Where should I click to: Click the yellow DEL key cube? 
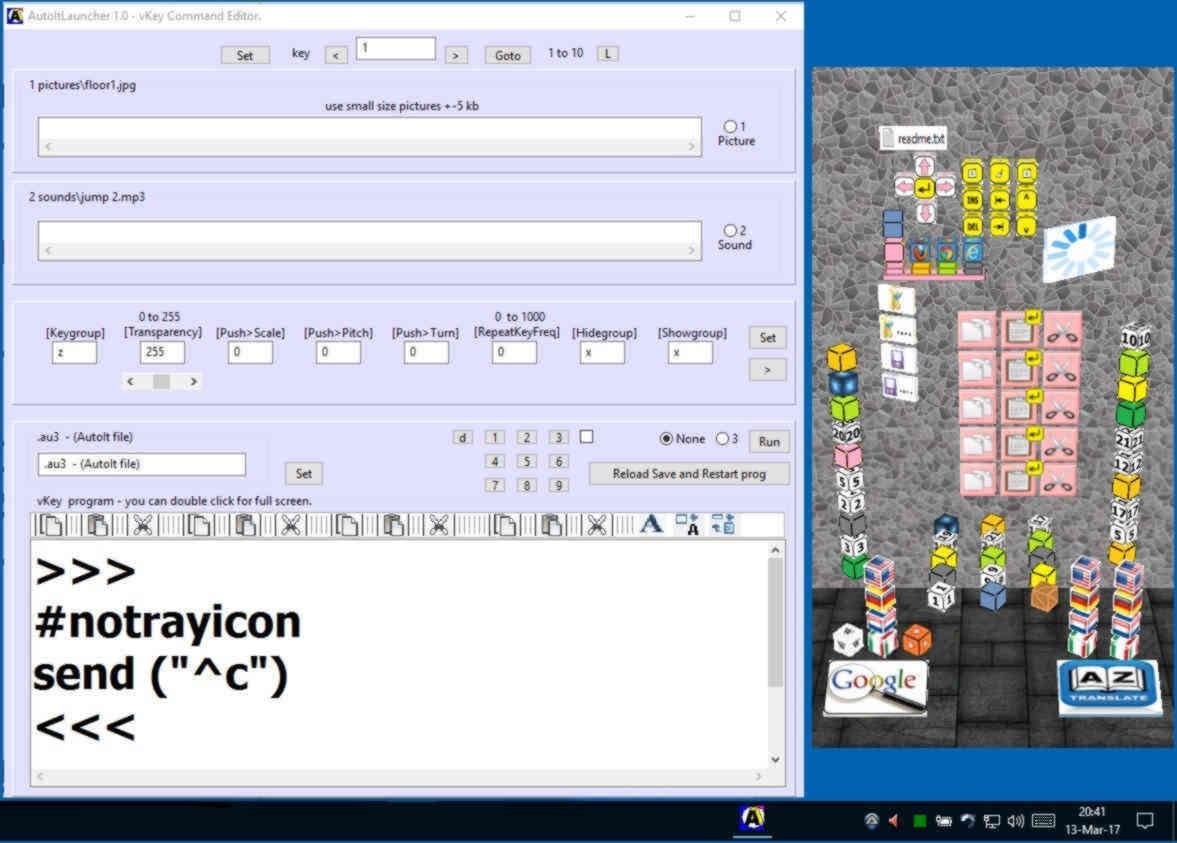point(972,225)
